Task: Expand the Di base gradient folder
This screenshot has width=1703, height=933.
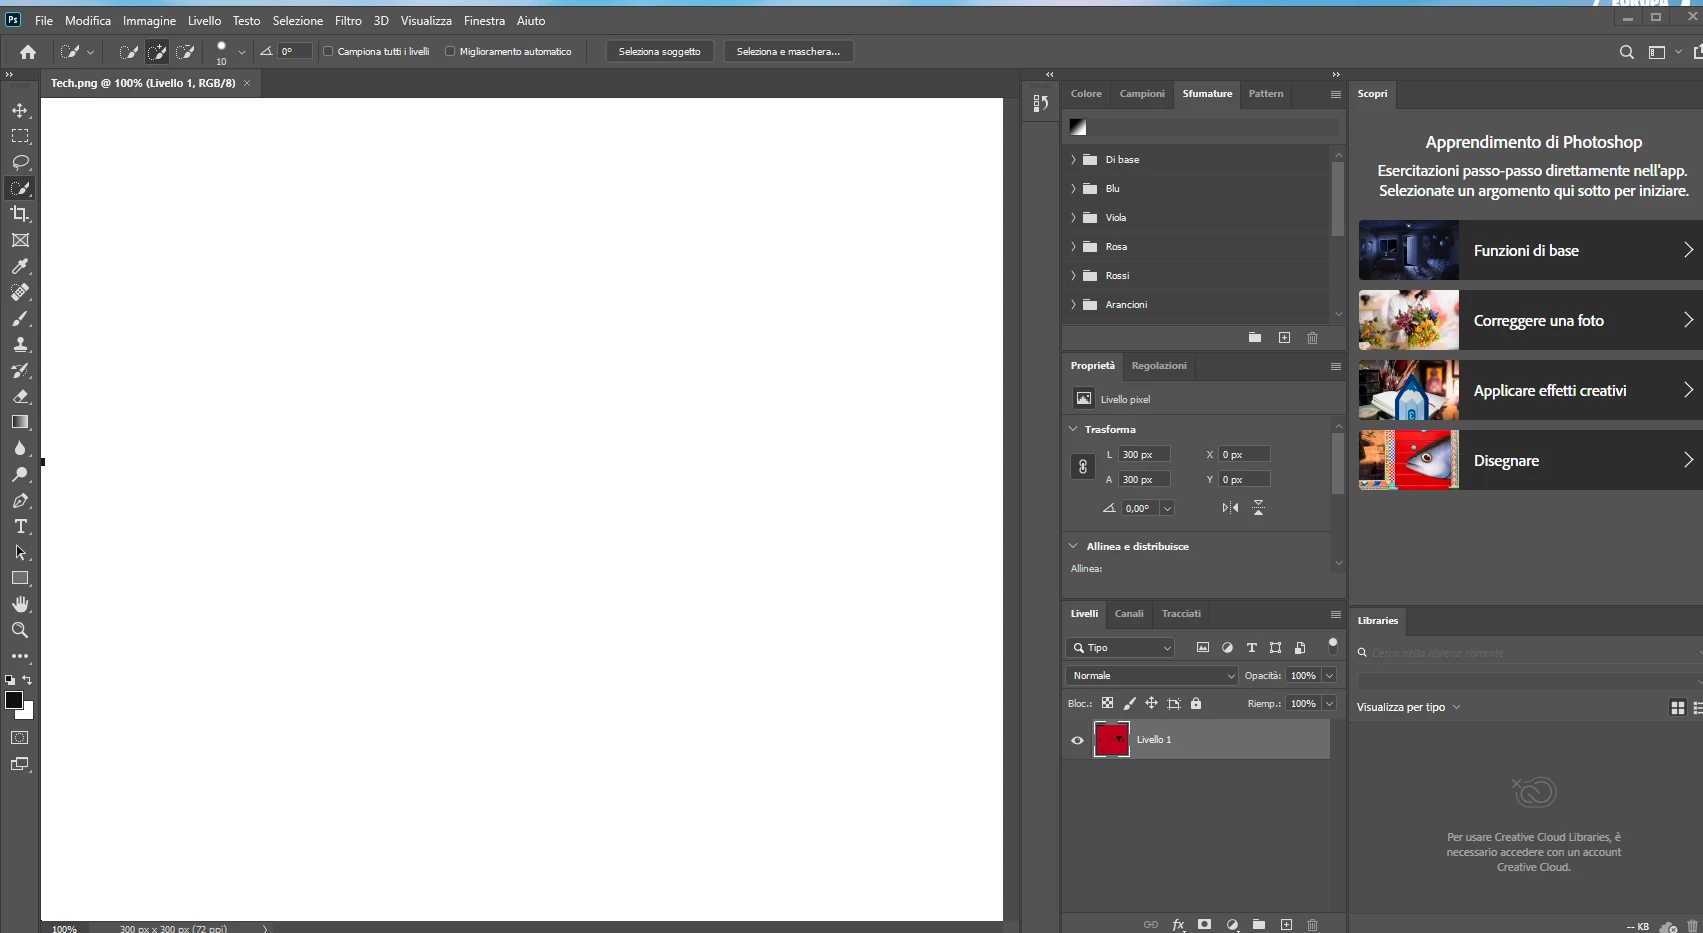Action: tap(1073, 160)
